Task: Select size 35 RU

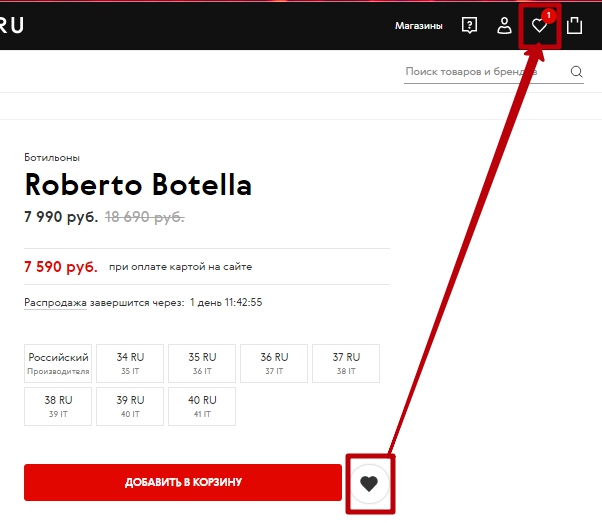Action: (202, 363)
